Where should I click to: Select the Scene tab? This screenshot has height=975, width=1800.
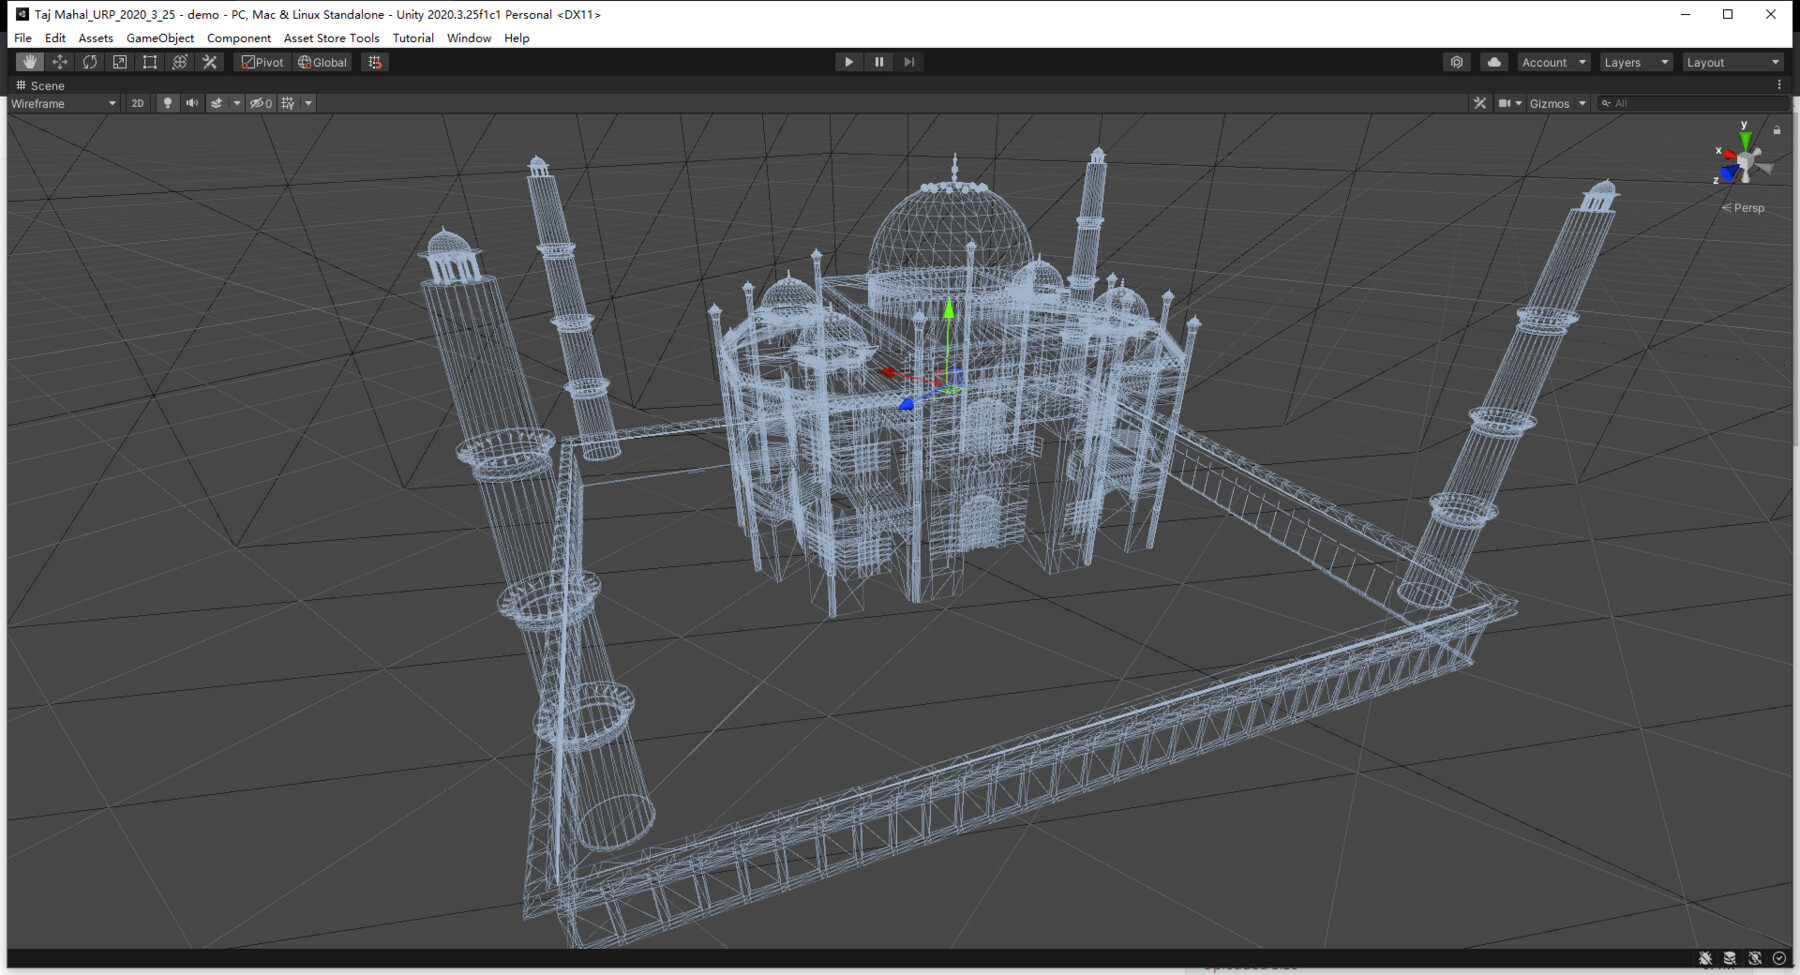point(40,85)
